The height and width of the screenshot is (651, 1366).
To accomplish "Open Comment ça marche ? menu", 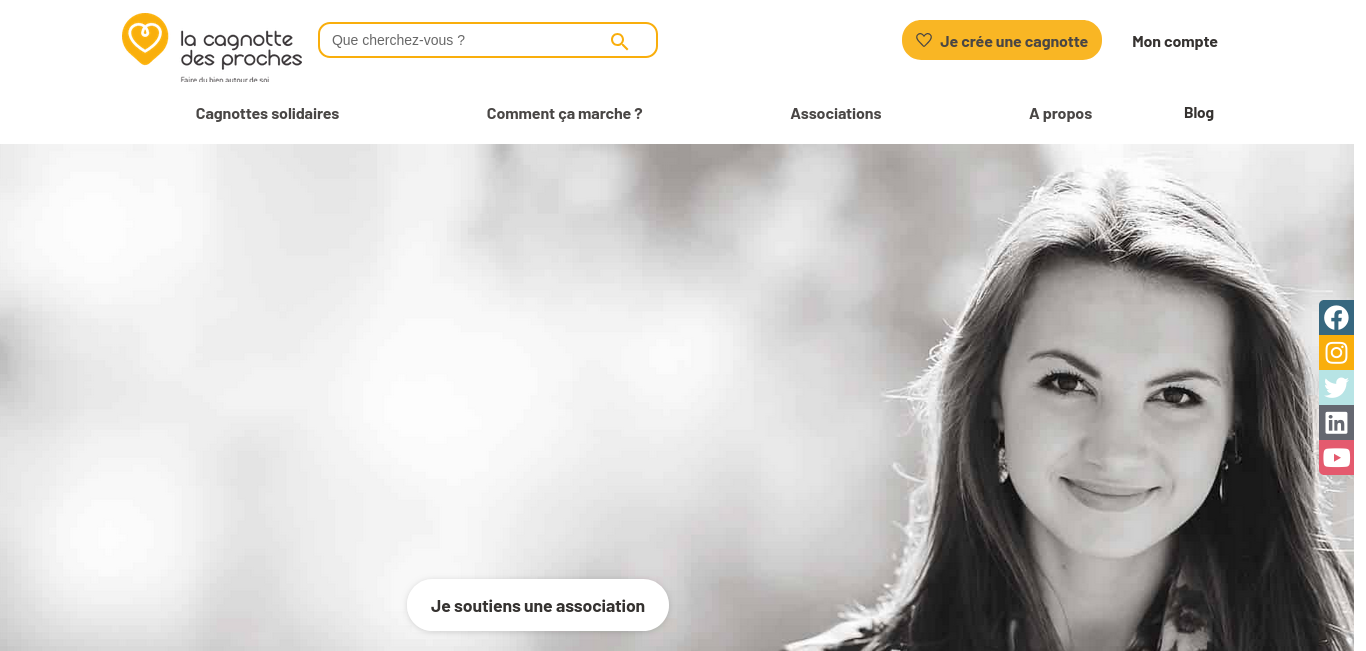I will click(565, 114).
